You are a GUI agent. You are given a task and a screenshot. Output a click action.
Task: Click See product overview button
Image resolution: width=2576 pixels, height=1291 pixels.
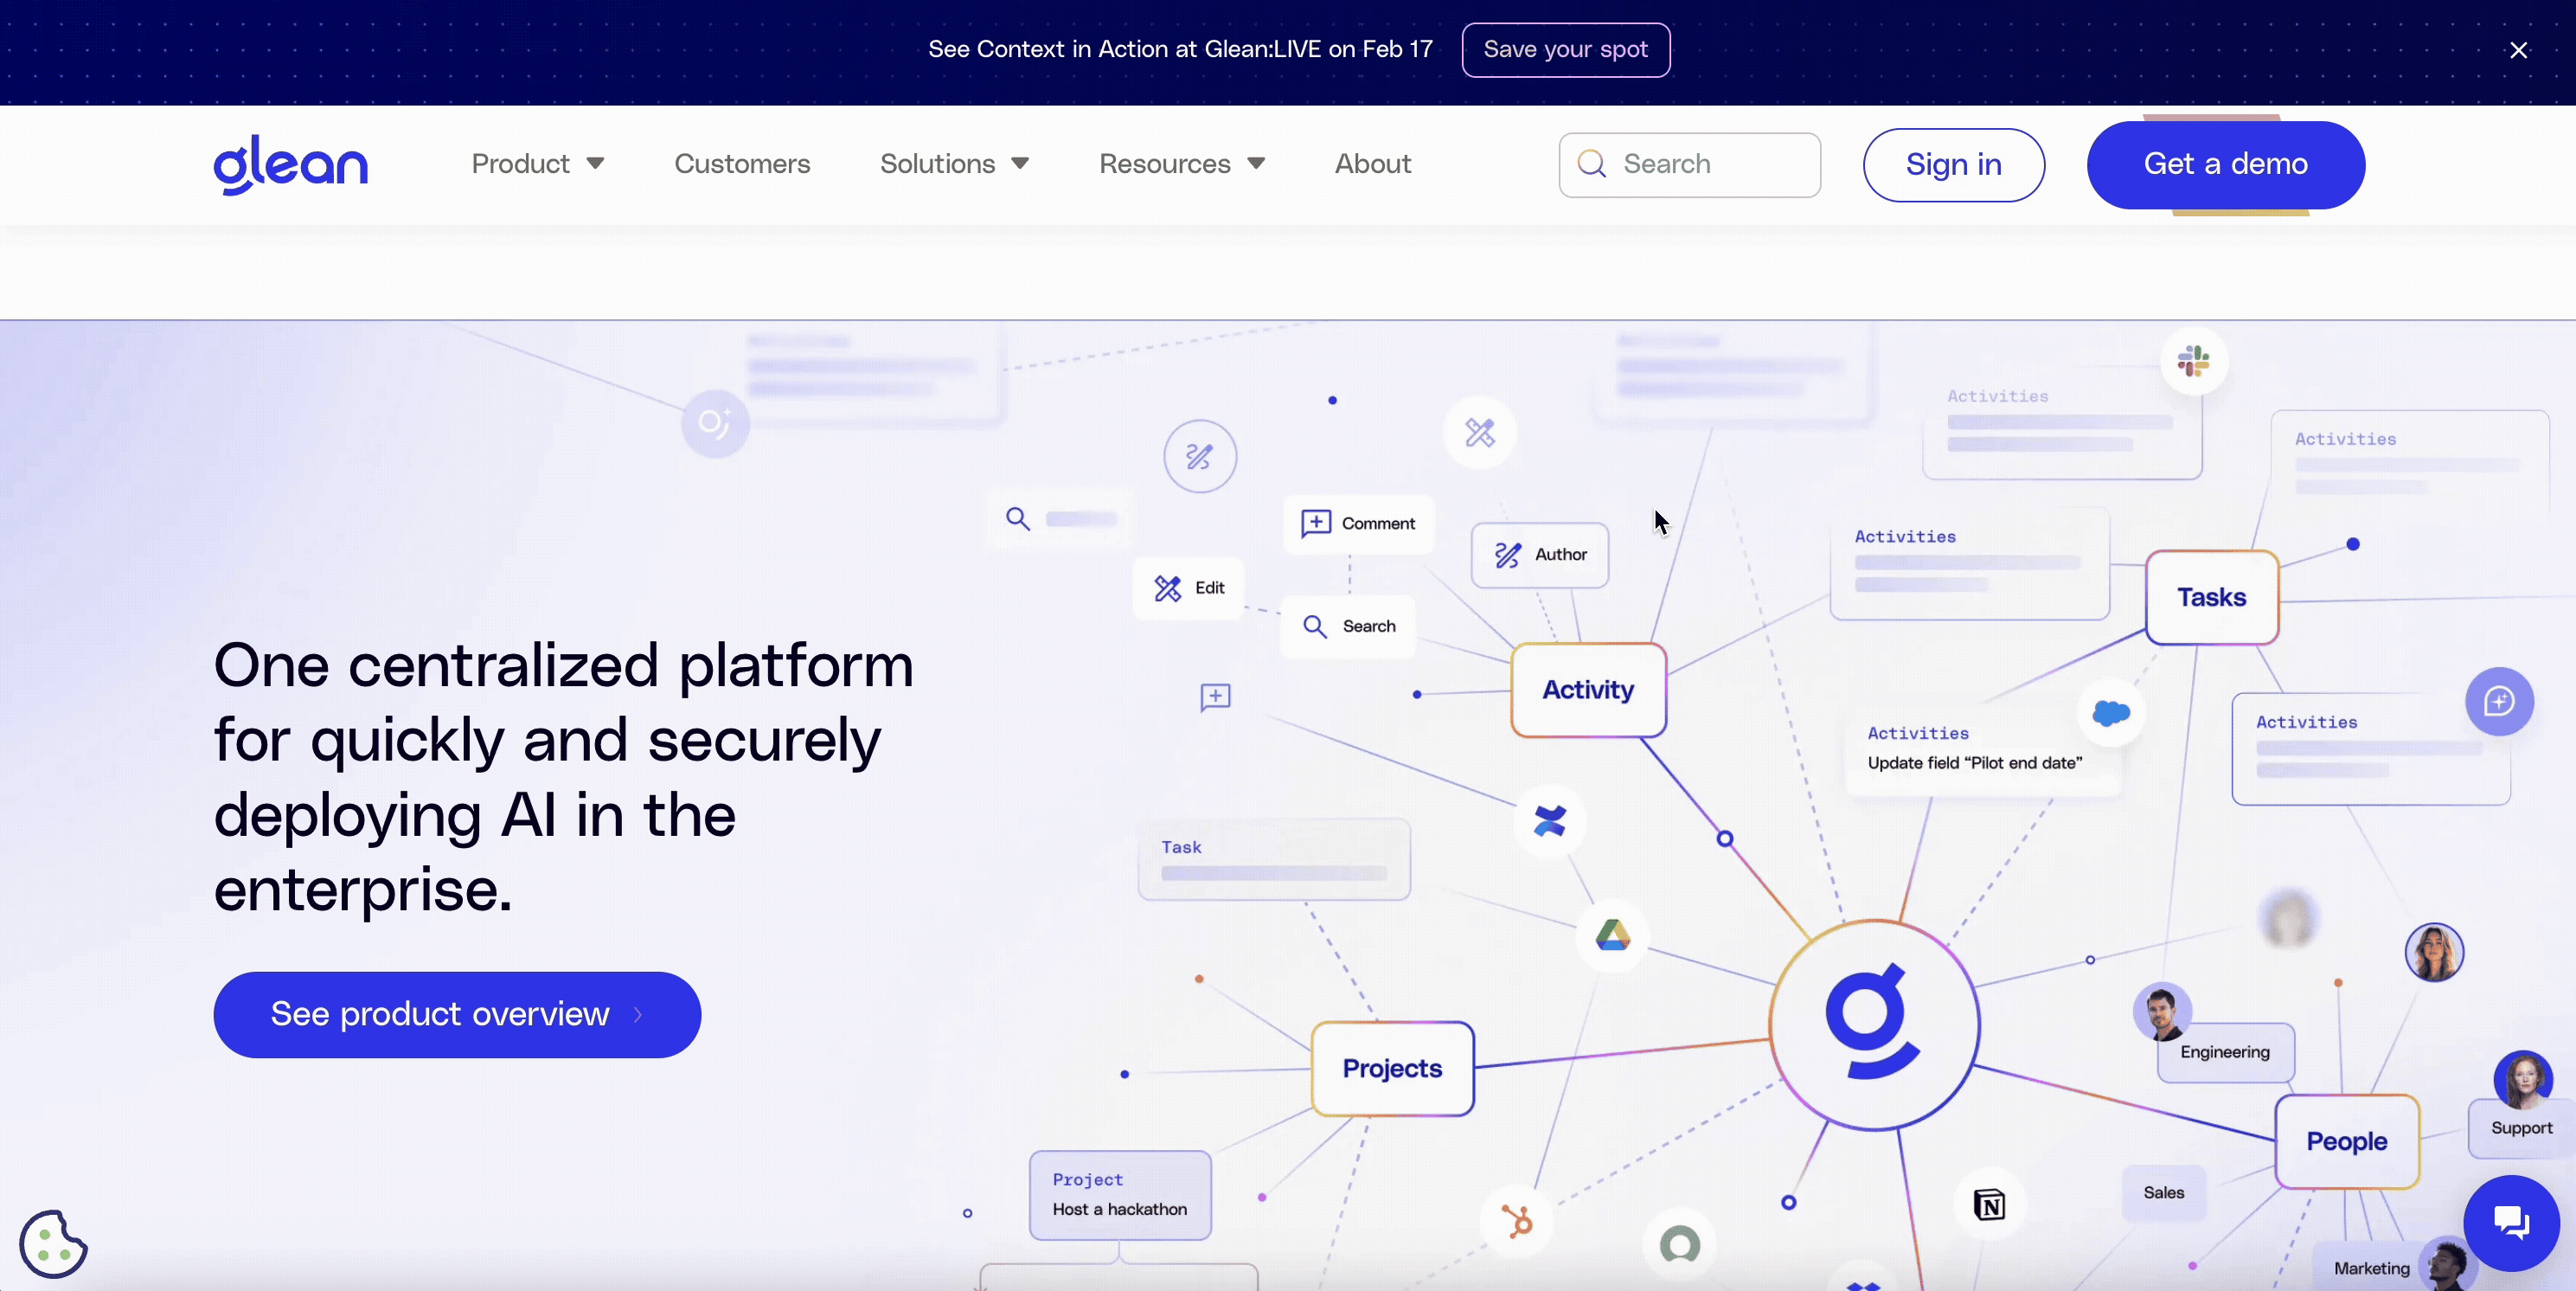[457, 1014]
